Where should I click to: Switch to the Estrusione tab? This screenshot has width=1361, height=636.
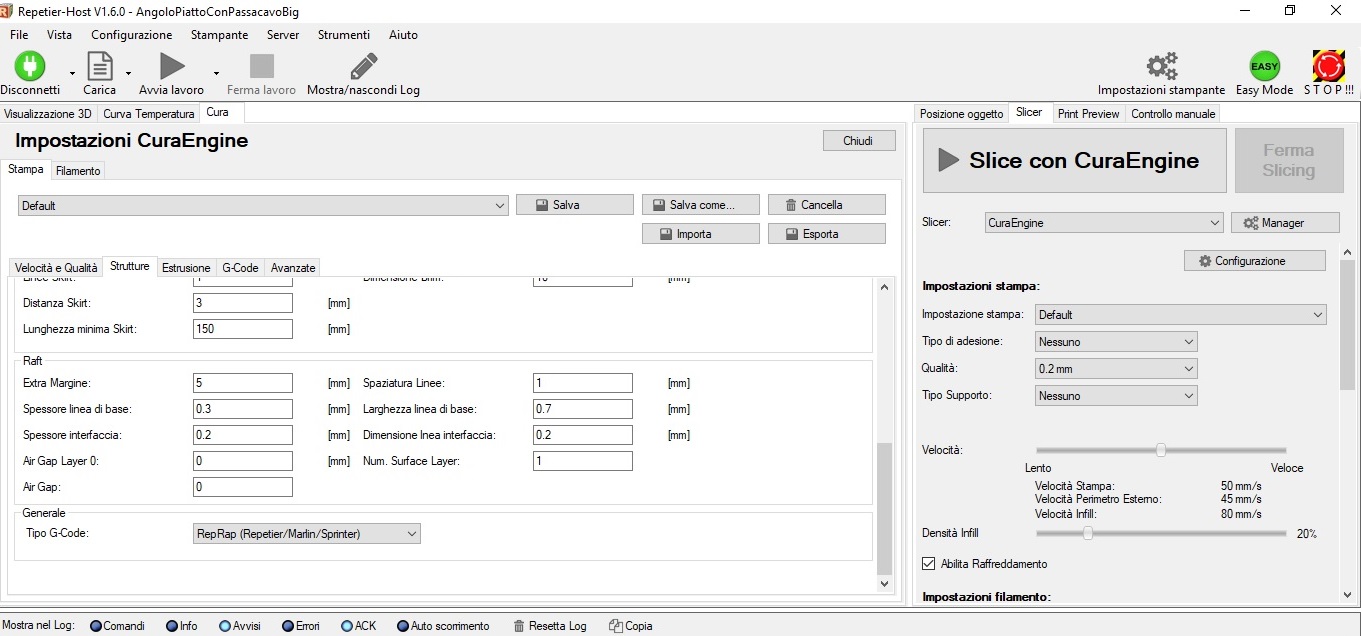(x=186, y=268)
